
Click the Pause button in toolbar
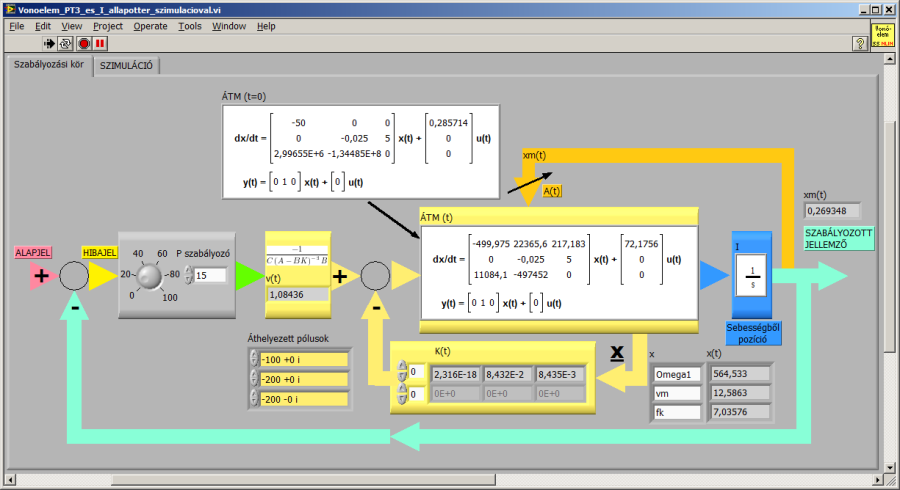point(101,44)
